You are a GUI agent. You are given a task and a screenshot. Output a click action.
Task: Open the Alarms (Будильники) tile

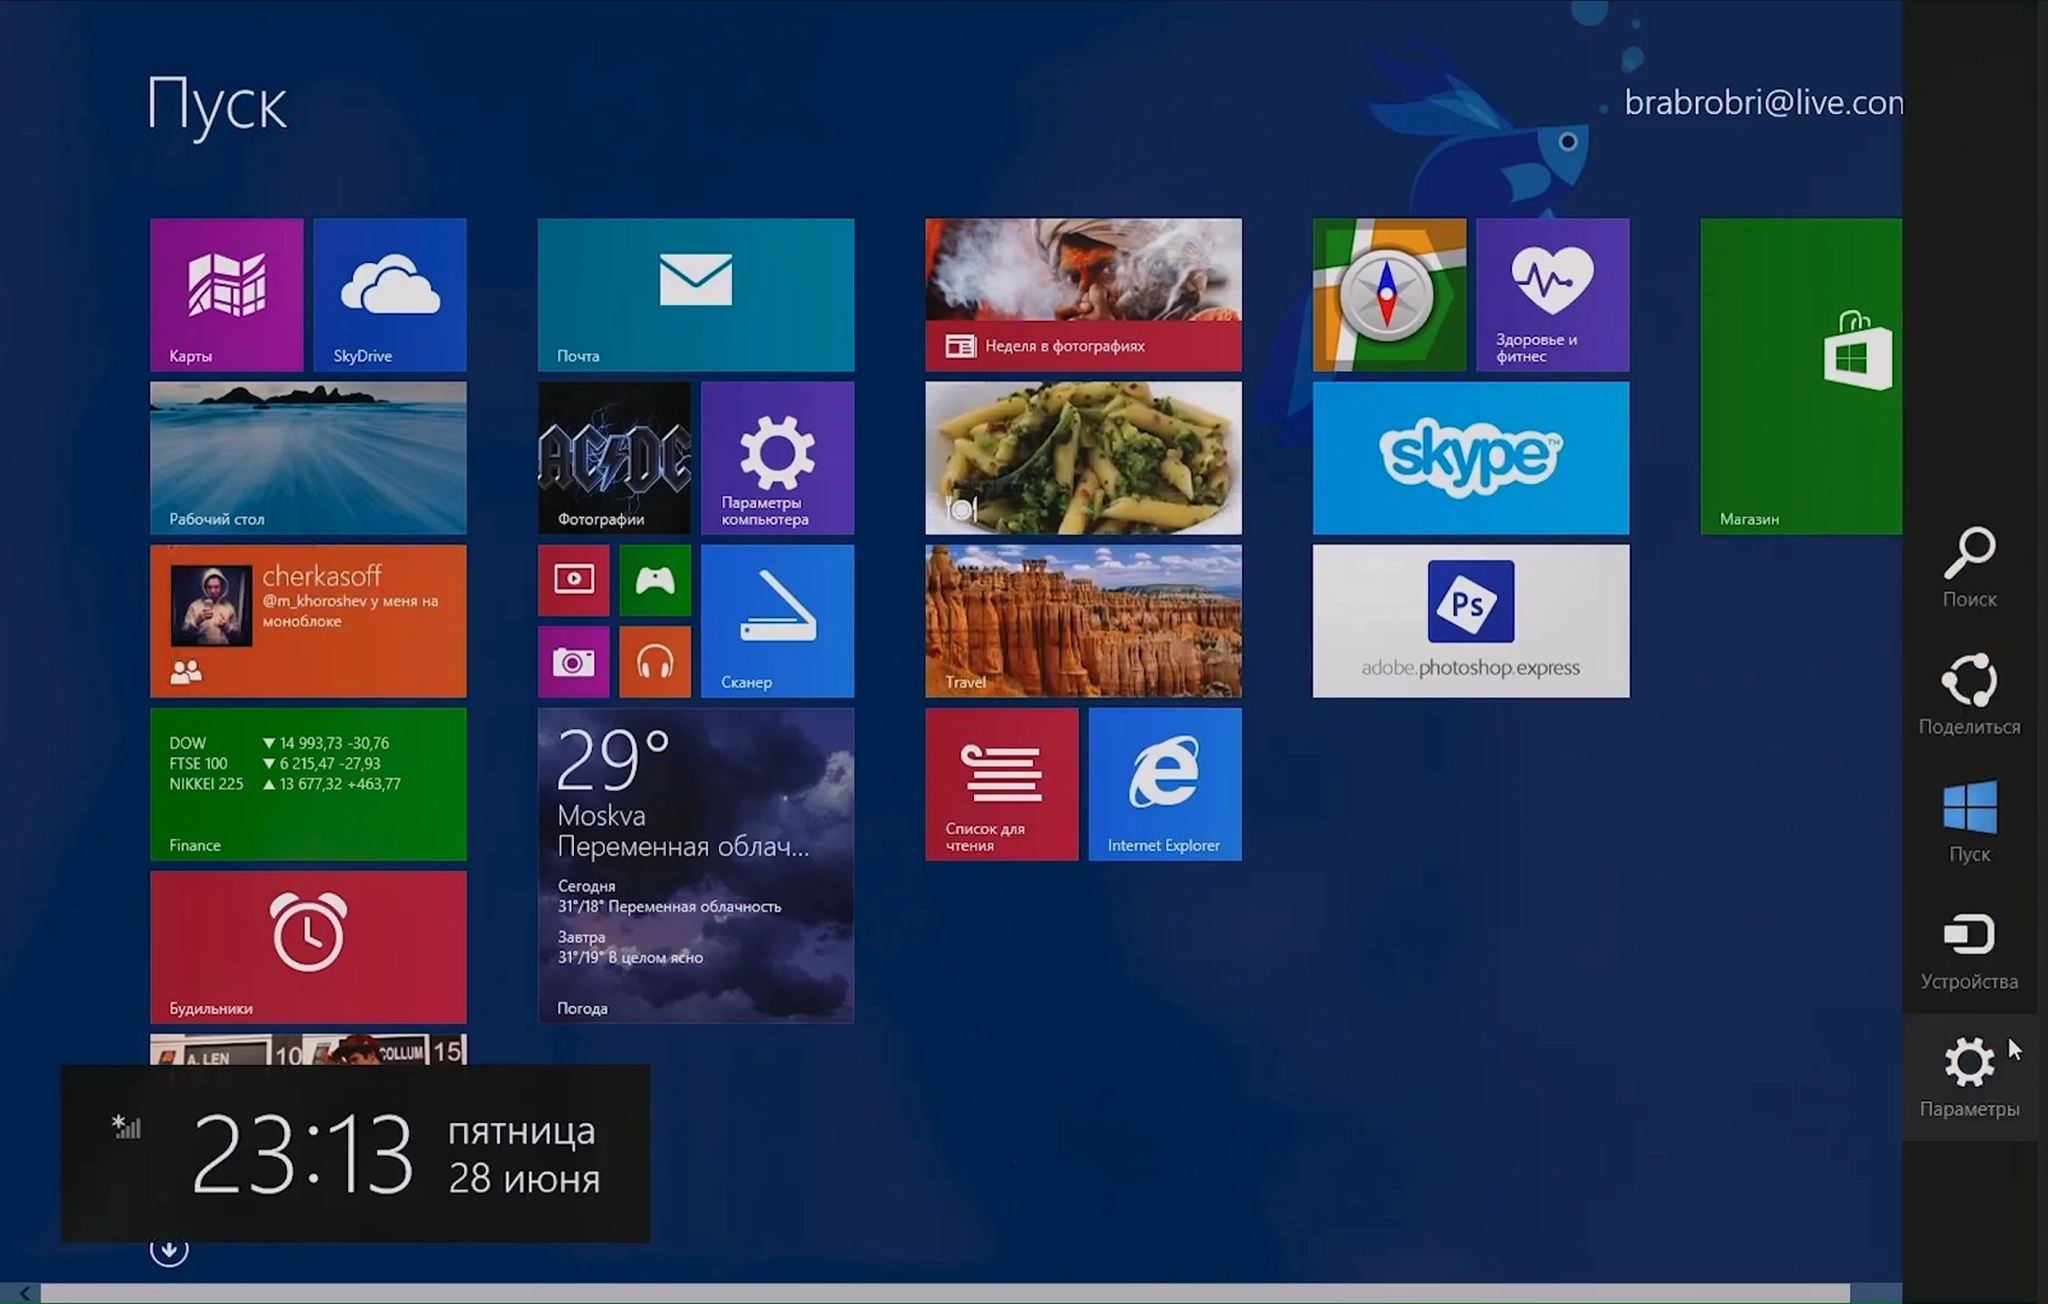click(x=308, y=946)
